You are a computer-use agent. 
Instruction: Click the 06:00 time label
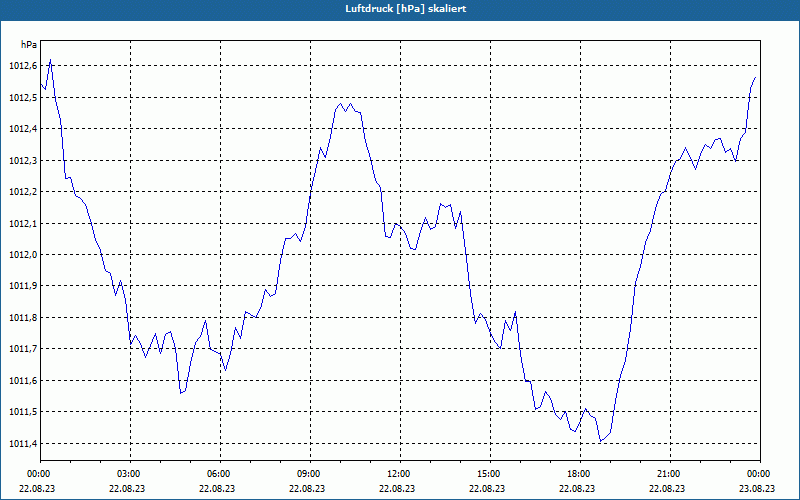220,474
